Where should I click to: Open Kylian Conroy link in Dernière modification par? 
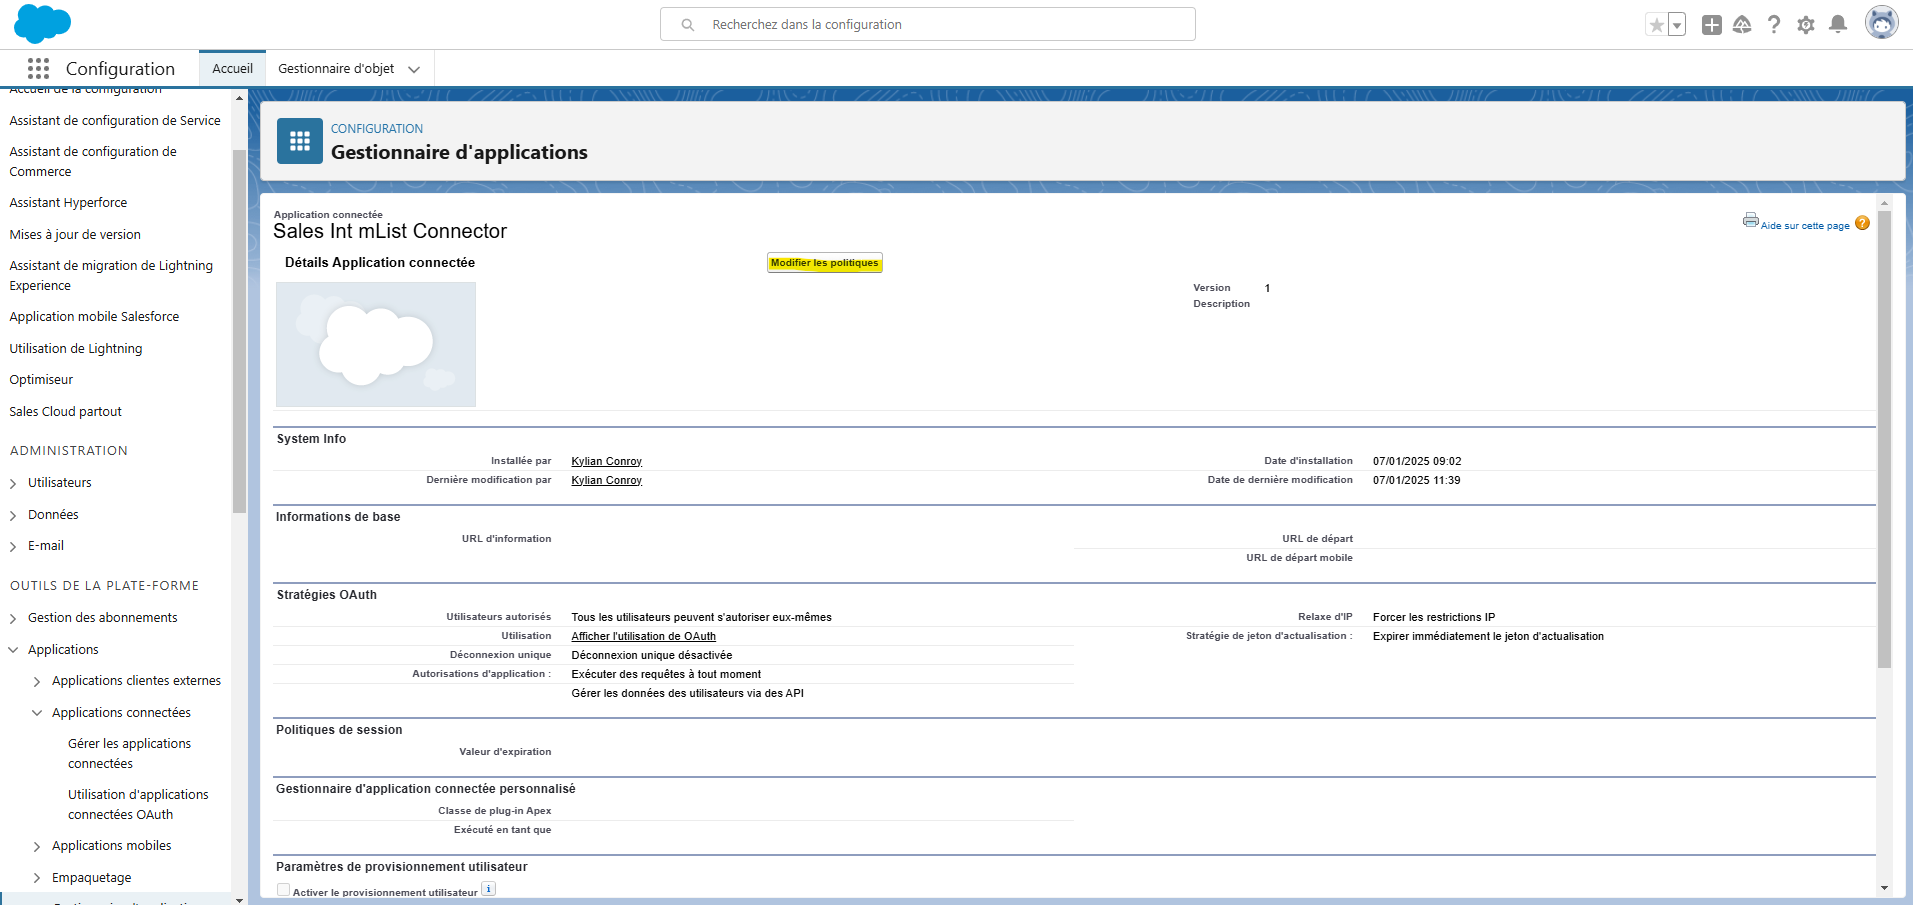pyautogui.click(x=606, y=480)
